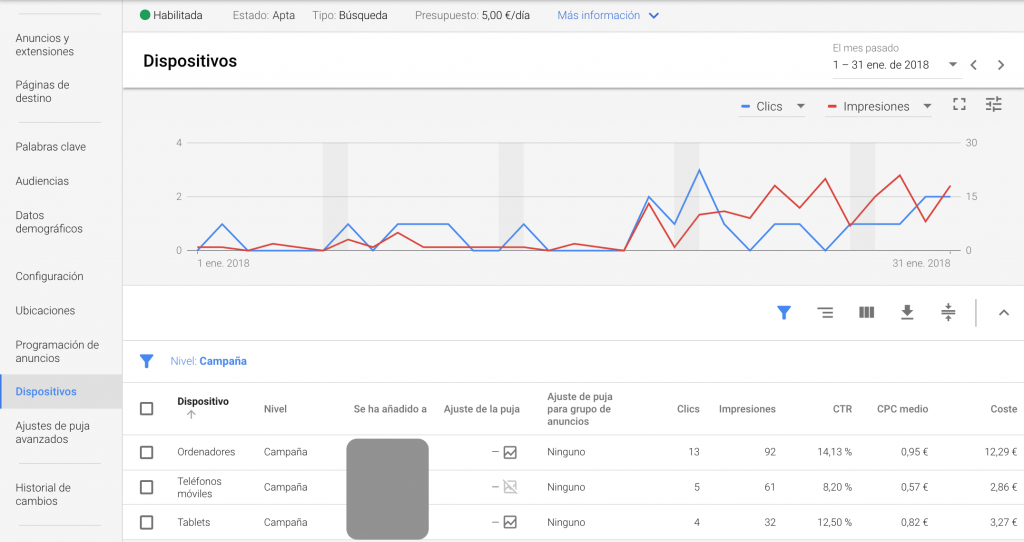Click the red Impresiones legend color marker
This screenshot has height=542, width=1024.
tap(832, 106)
